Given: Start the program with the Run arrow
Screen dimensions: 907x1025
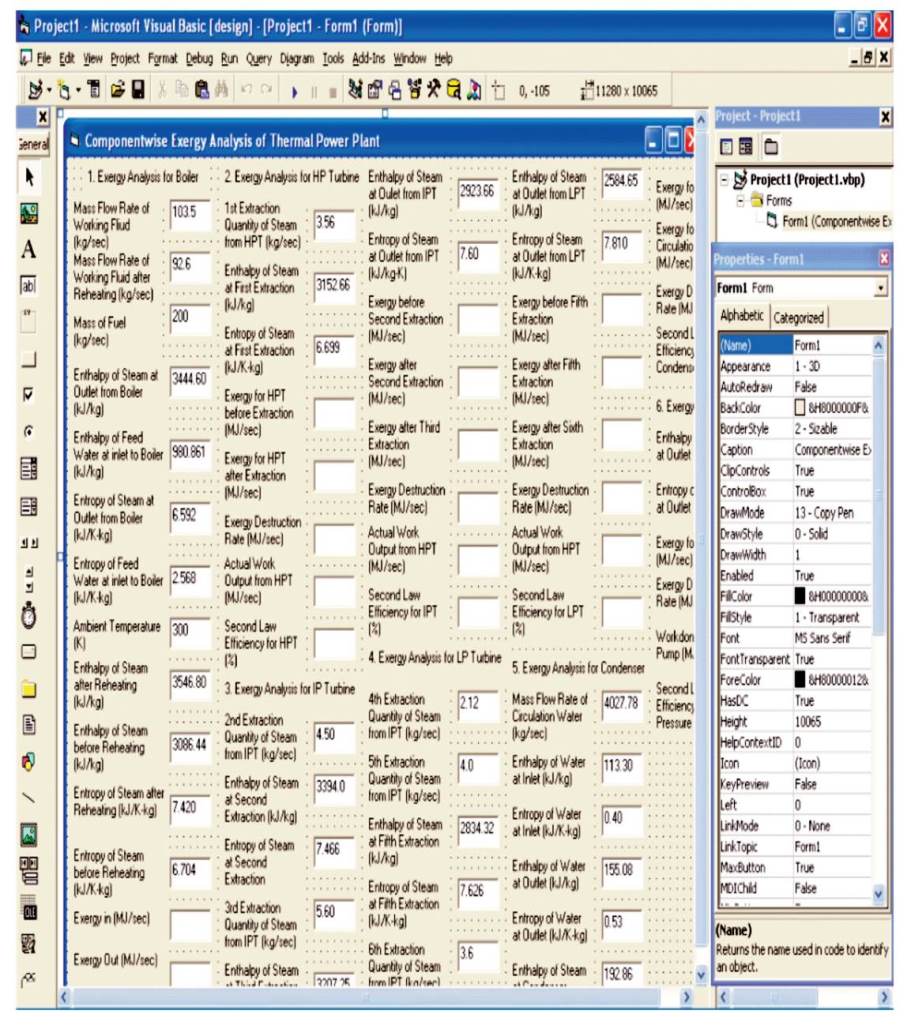Looking at the screenshot, I should pos(294,92).
